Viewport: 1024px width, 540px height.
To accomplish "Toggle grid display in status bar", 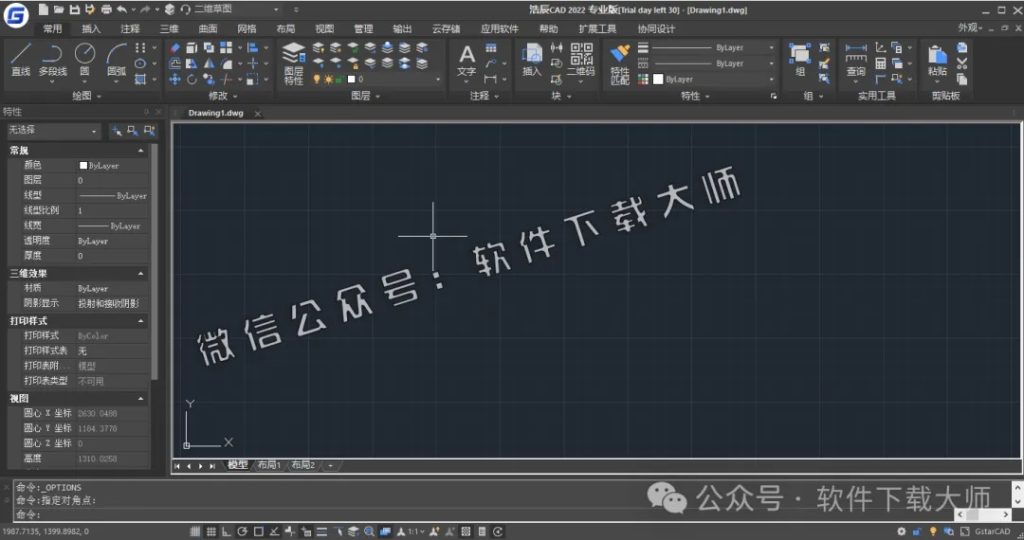I will [211, 532].
